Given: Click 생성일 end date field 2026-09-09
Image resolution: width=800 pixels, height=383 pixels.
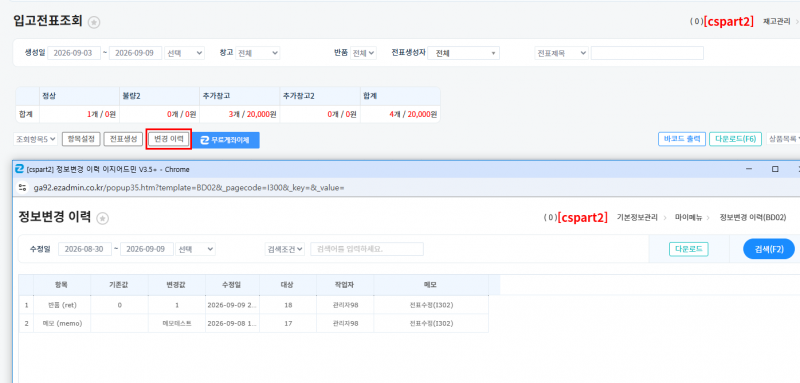Looking at the screenshot, I should [x=135, y=53].
